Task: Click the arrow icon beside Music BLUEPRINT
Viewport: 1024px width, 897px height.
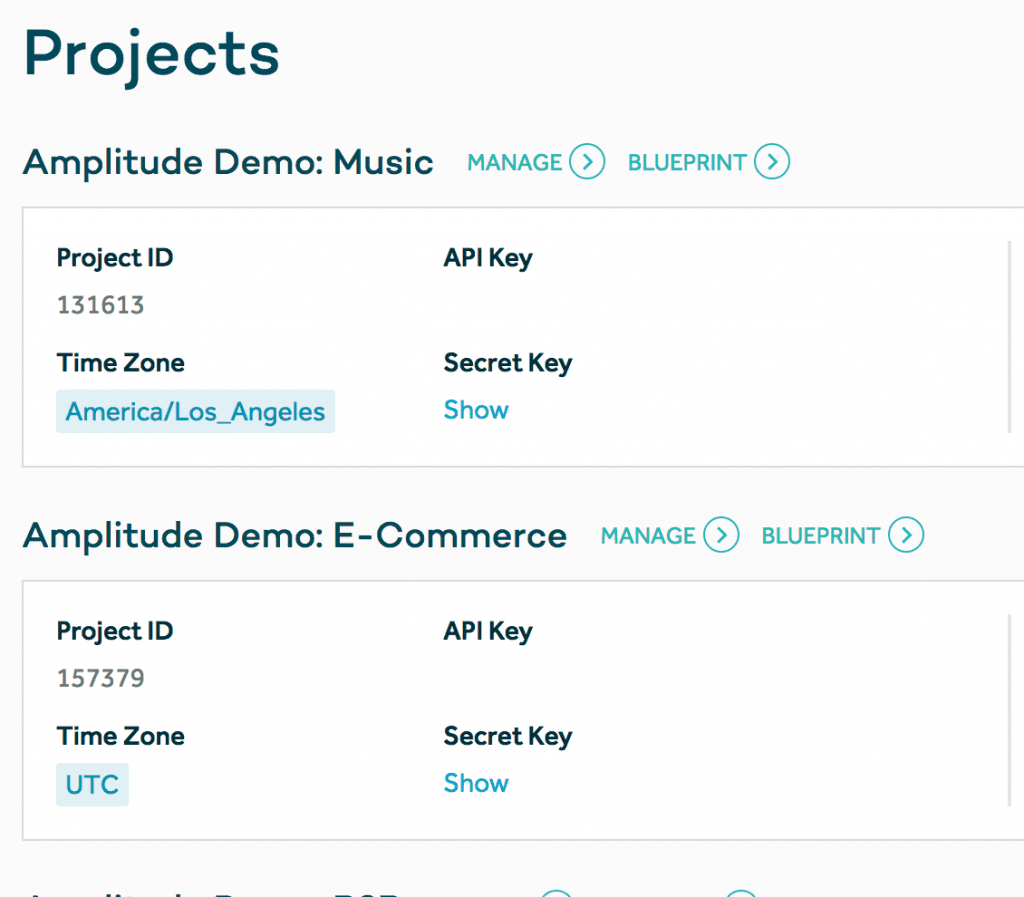Action: tap(772, 162)
